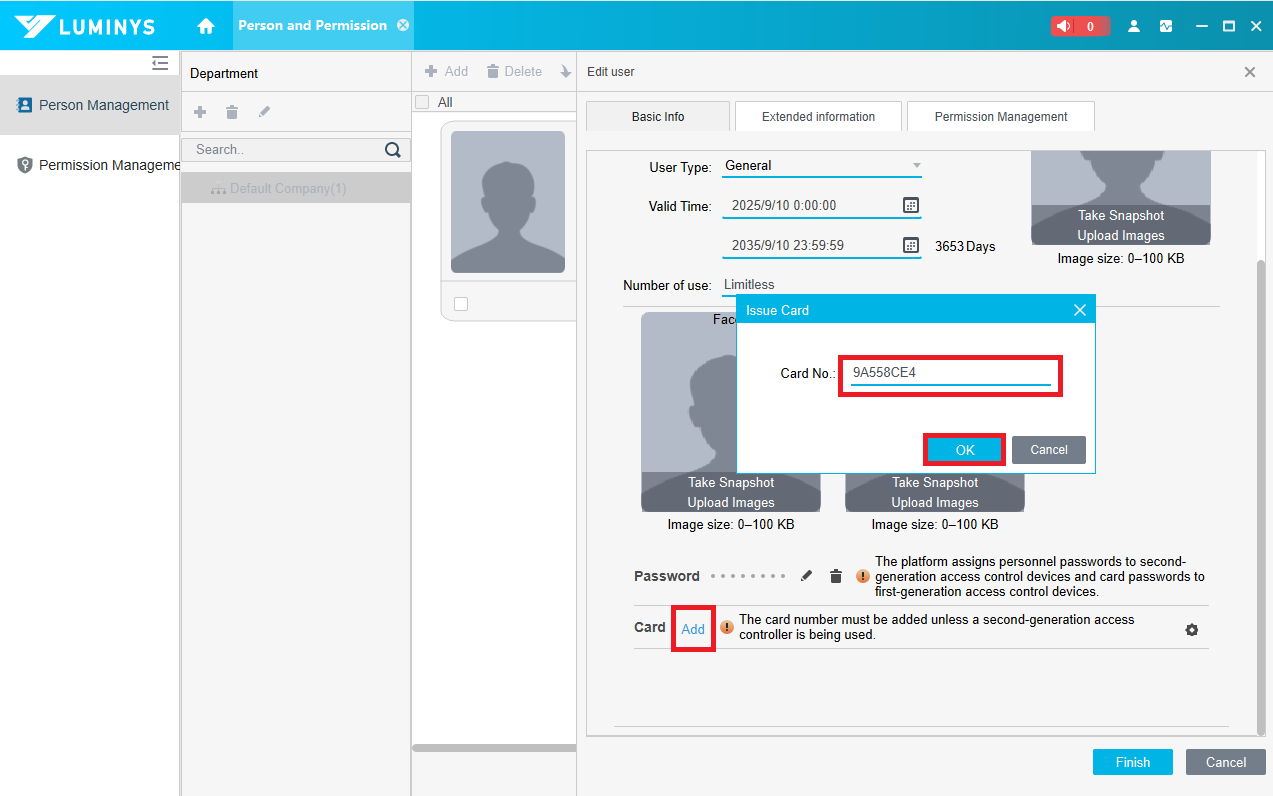Delete the password using its trash icon
Viewport: 1273px width, 796px height.
[x=836, y=576]
